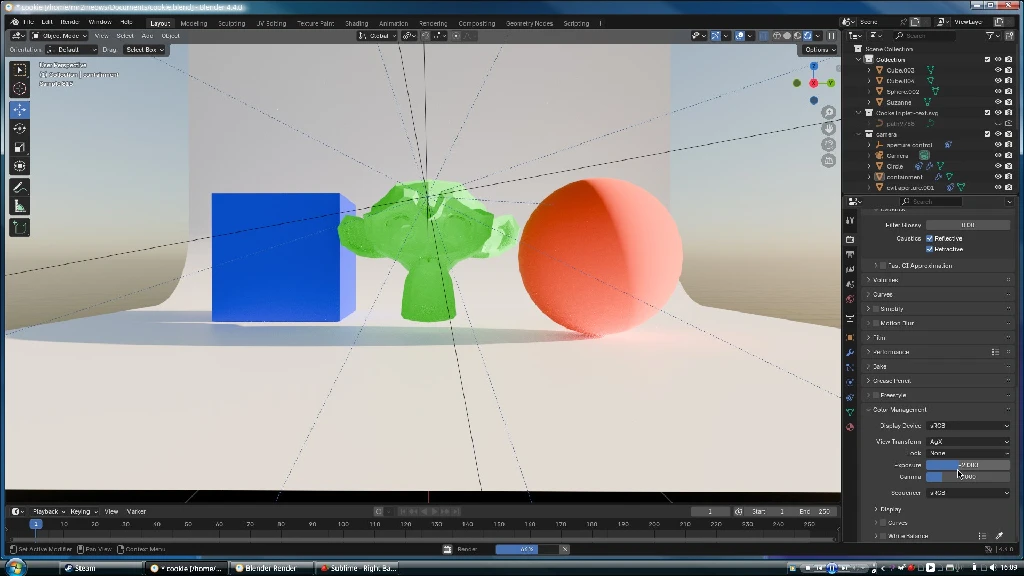1024x576 pixels.
Task: Click the Blender logo menu icon
Action: coord(14,22)
